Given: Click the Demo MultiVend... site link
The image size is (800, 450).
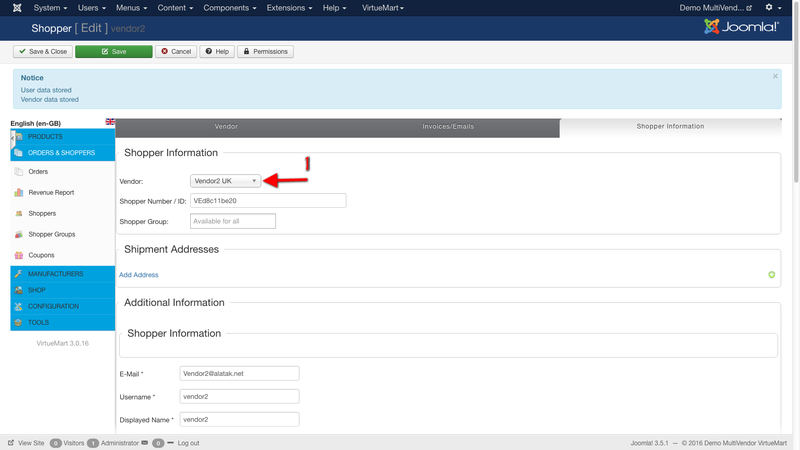Looking at the screenshot, I should point(715,8).
